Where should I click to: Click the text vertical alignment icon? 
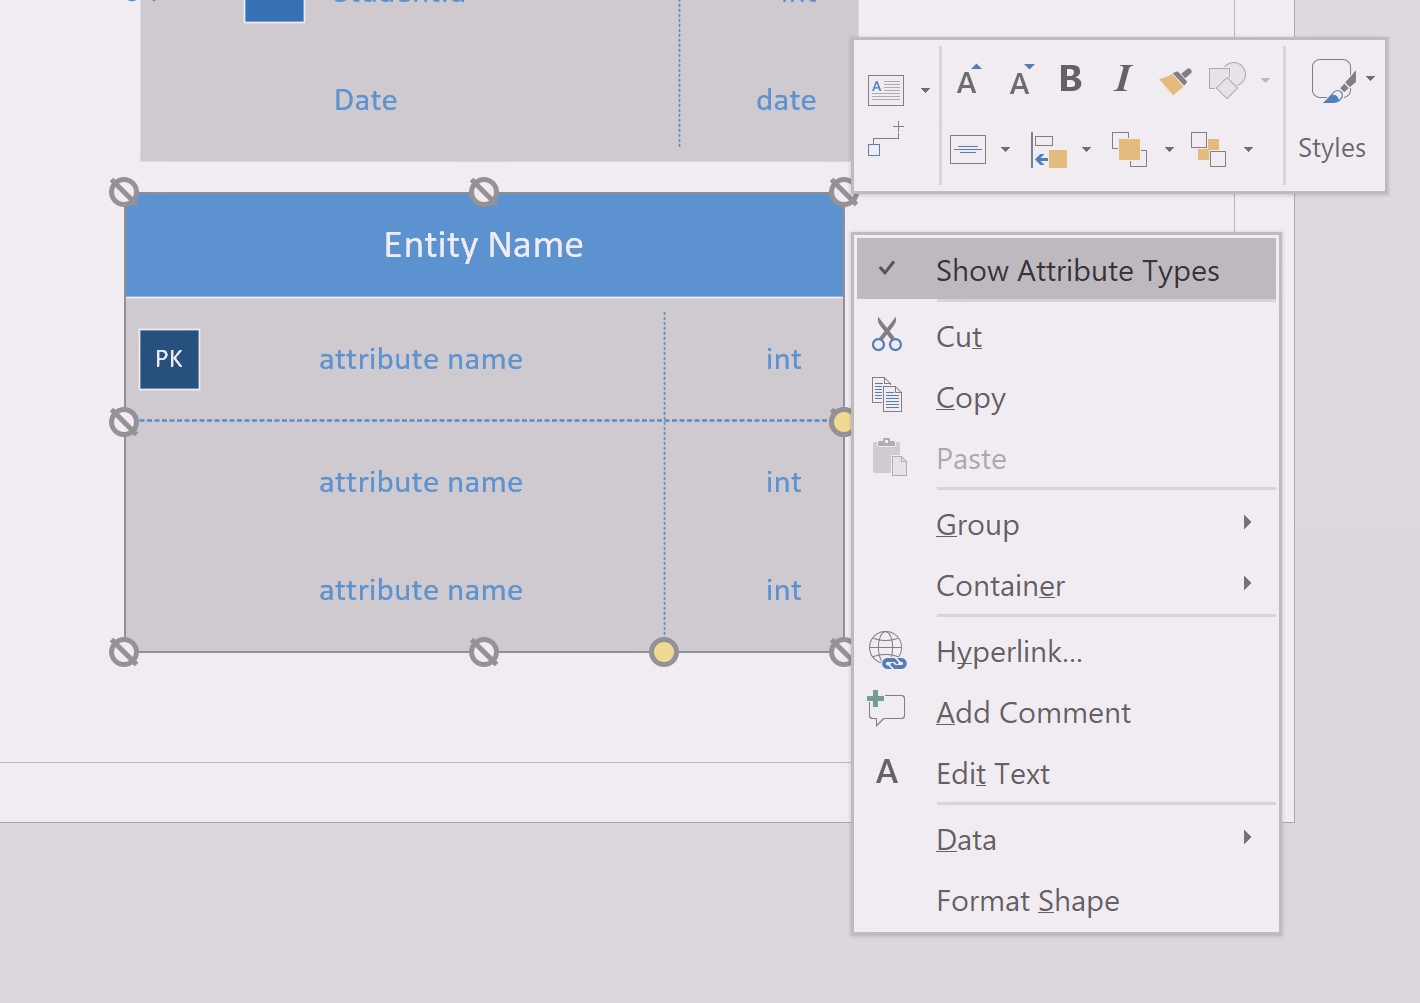[x=967, y=150]
